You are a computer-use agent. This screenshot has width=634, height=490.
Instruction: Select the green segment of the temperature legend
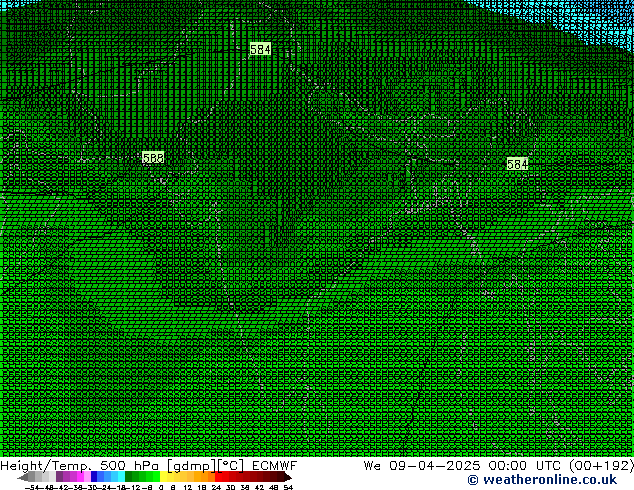(142, 477)
